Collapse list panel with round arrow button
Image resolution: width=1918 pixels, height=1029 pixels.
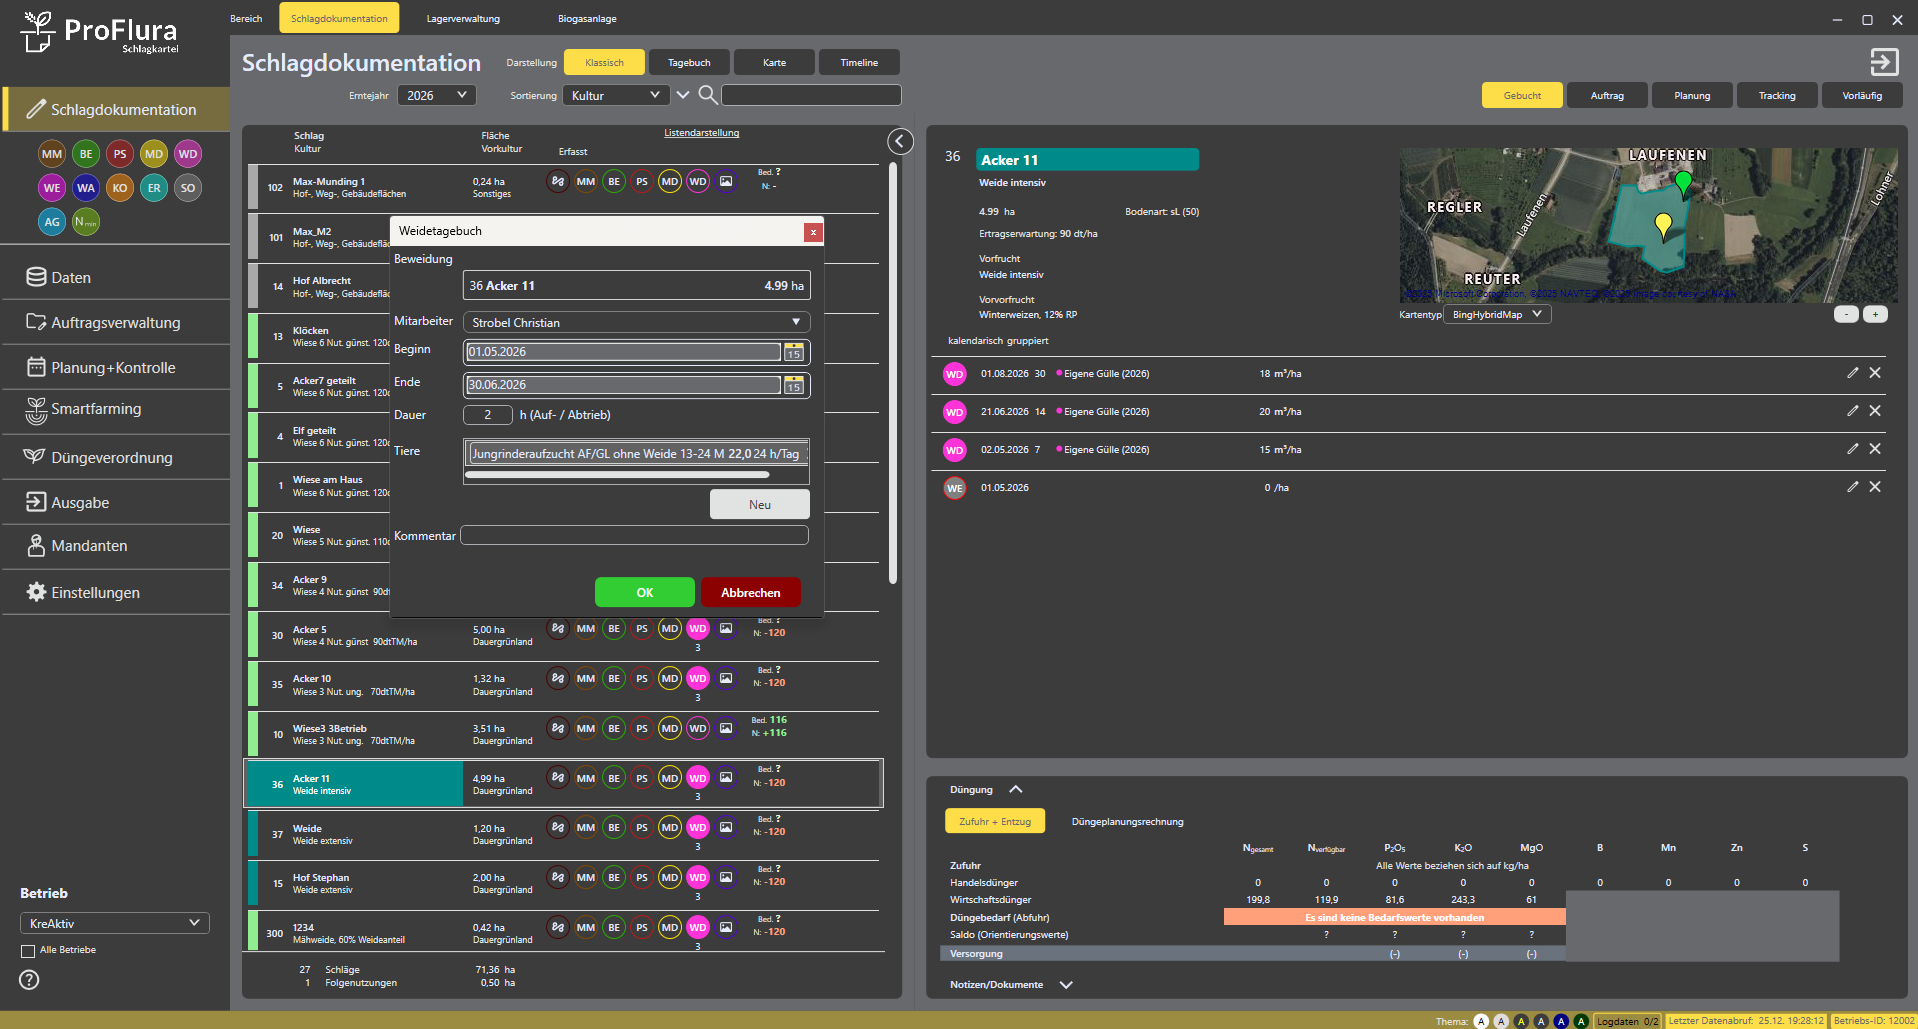coord(900,142)
